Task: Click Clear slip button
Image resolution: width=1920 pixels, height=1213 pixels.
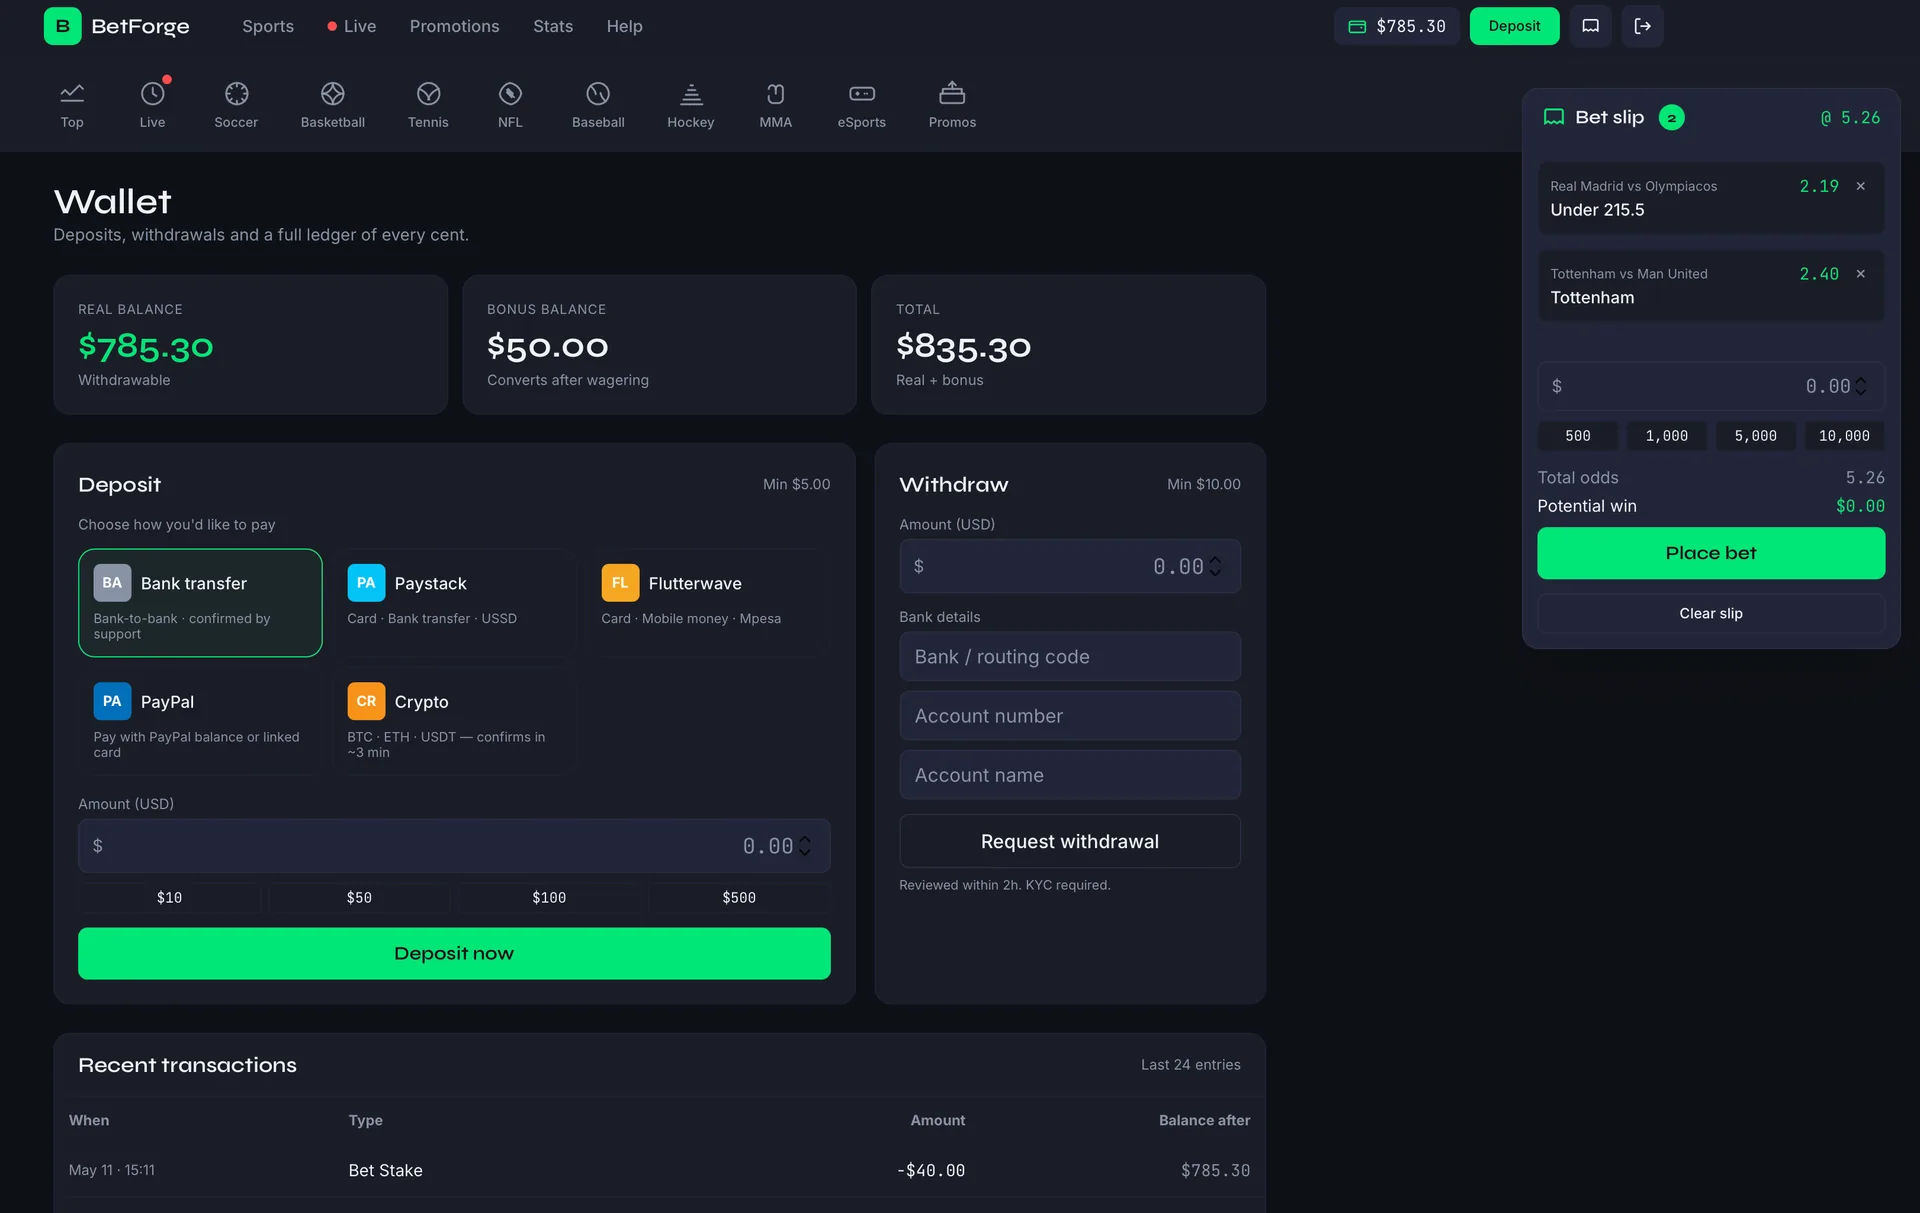Action: point(1710,613)
